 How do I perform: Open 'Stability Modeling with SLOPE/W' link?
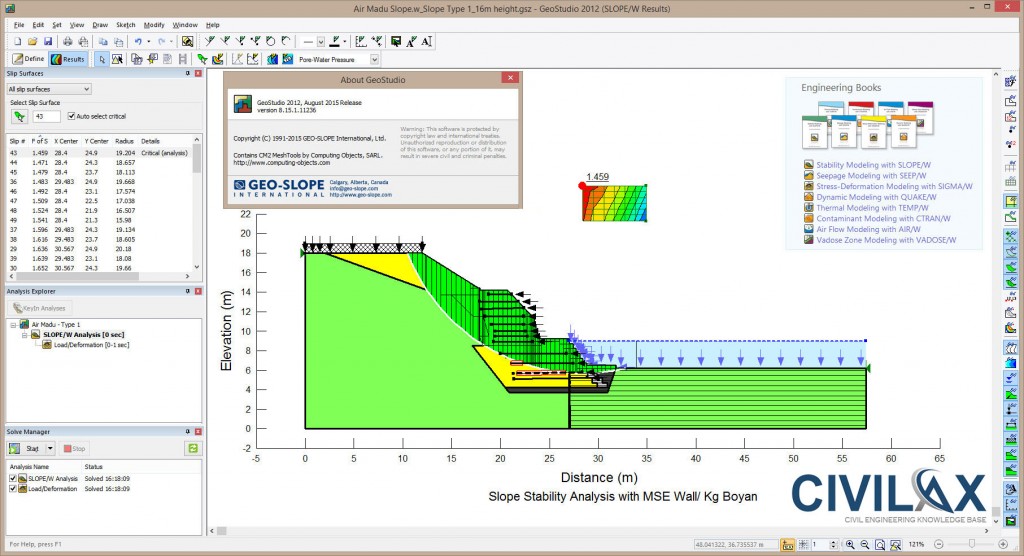pos(873,165)
